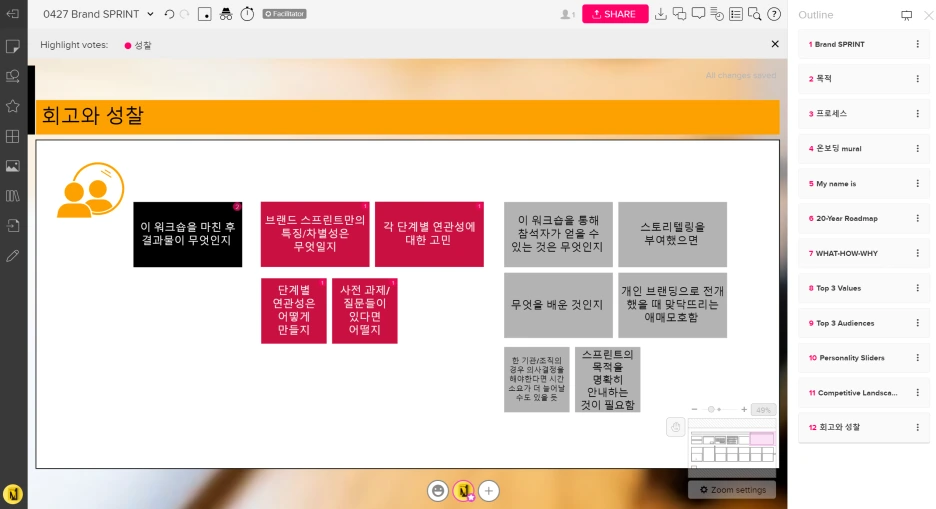
Task: Start presentation mode from Outline panel
Action: pos(906,16)
